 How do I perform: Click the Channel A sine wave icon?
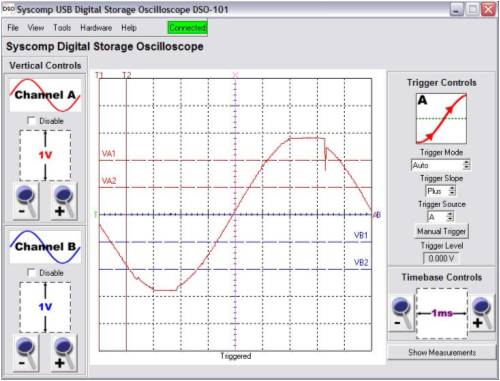pos(45,95)
